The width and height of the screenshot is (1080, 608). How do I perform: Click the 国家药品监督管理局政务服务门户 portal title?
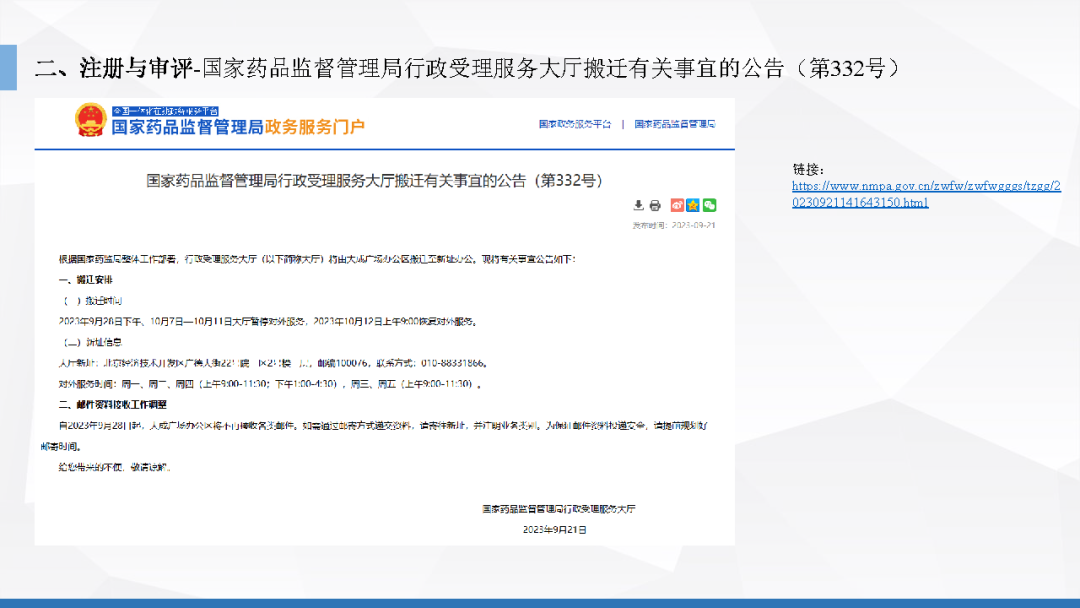click(x=237, y=127)
